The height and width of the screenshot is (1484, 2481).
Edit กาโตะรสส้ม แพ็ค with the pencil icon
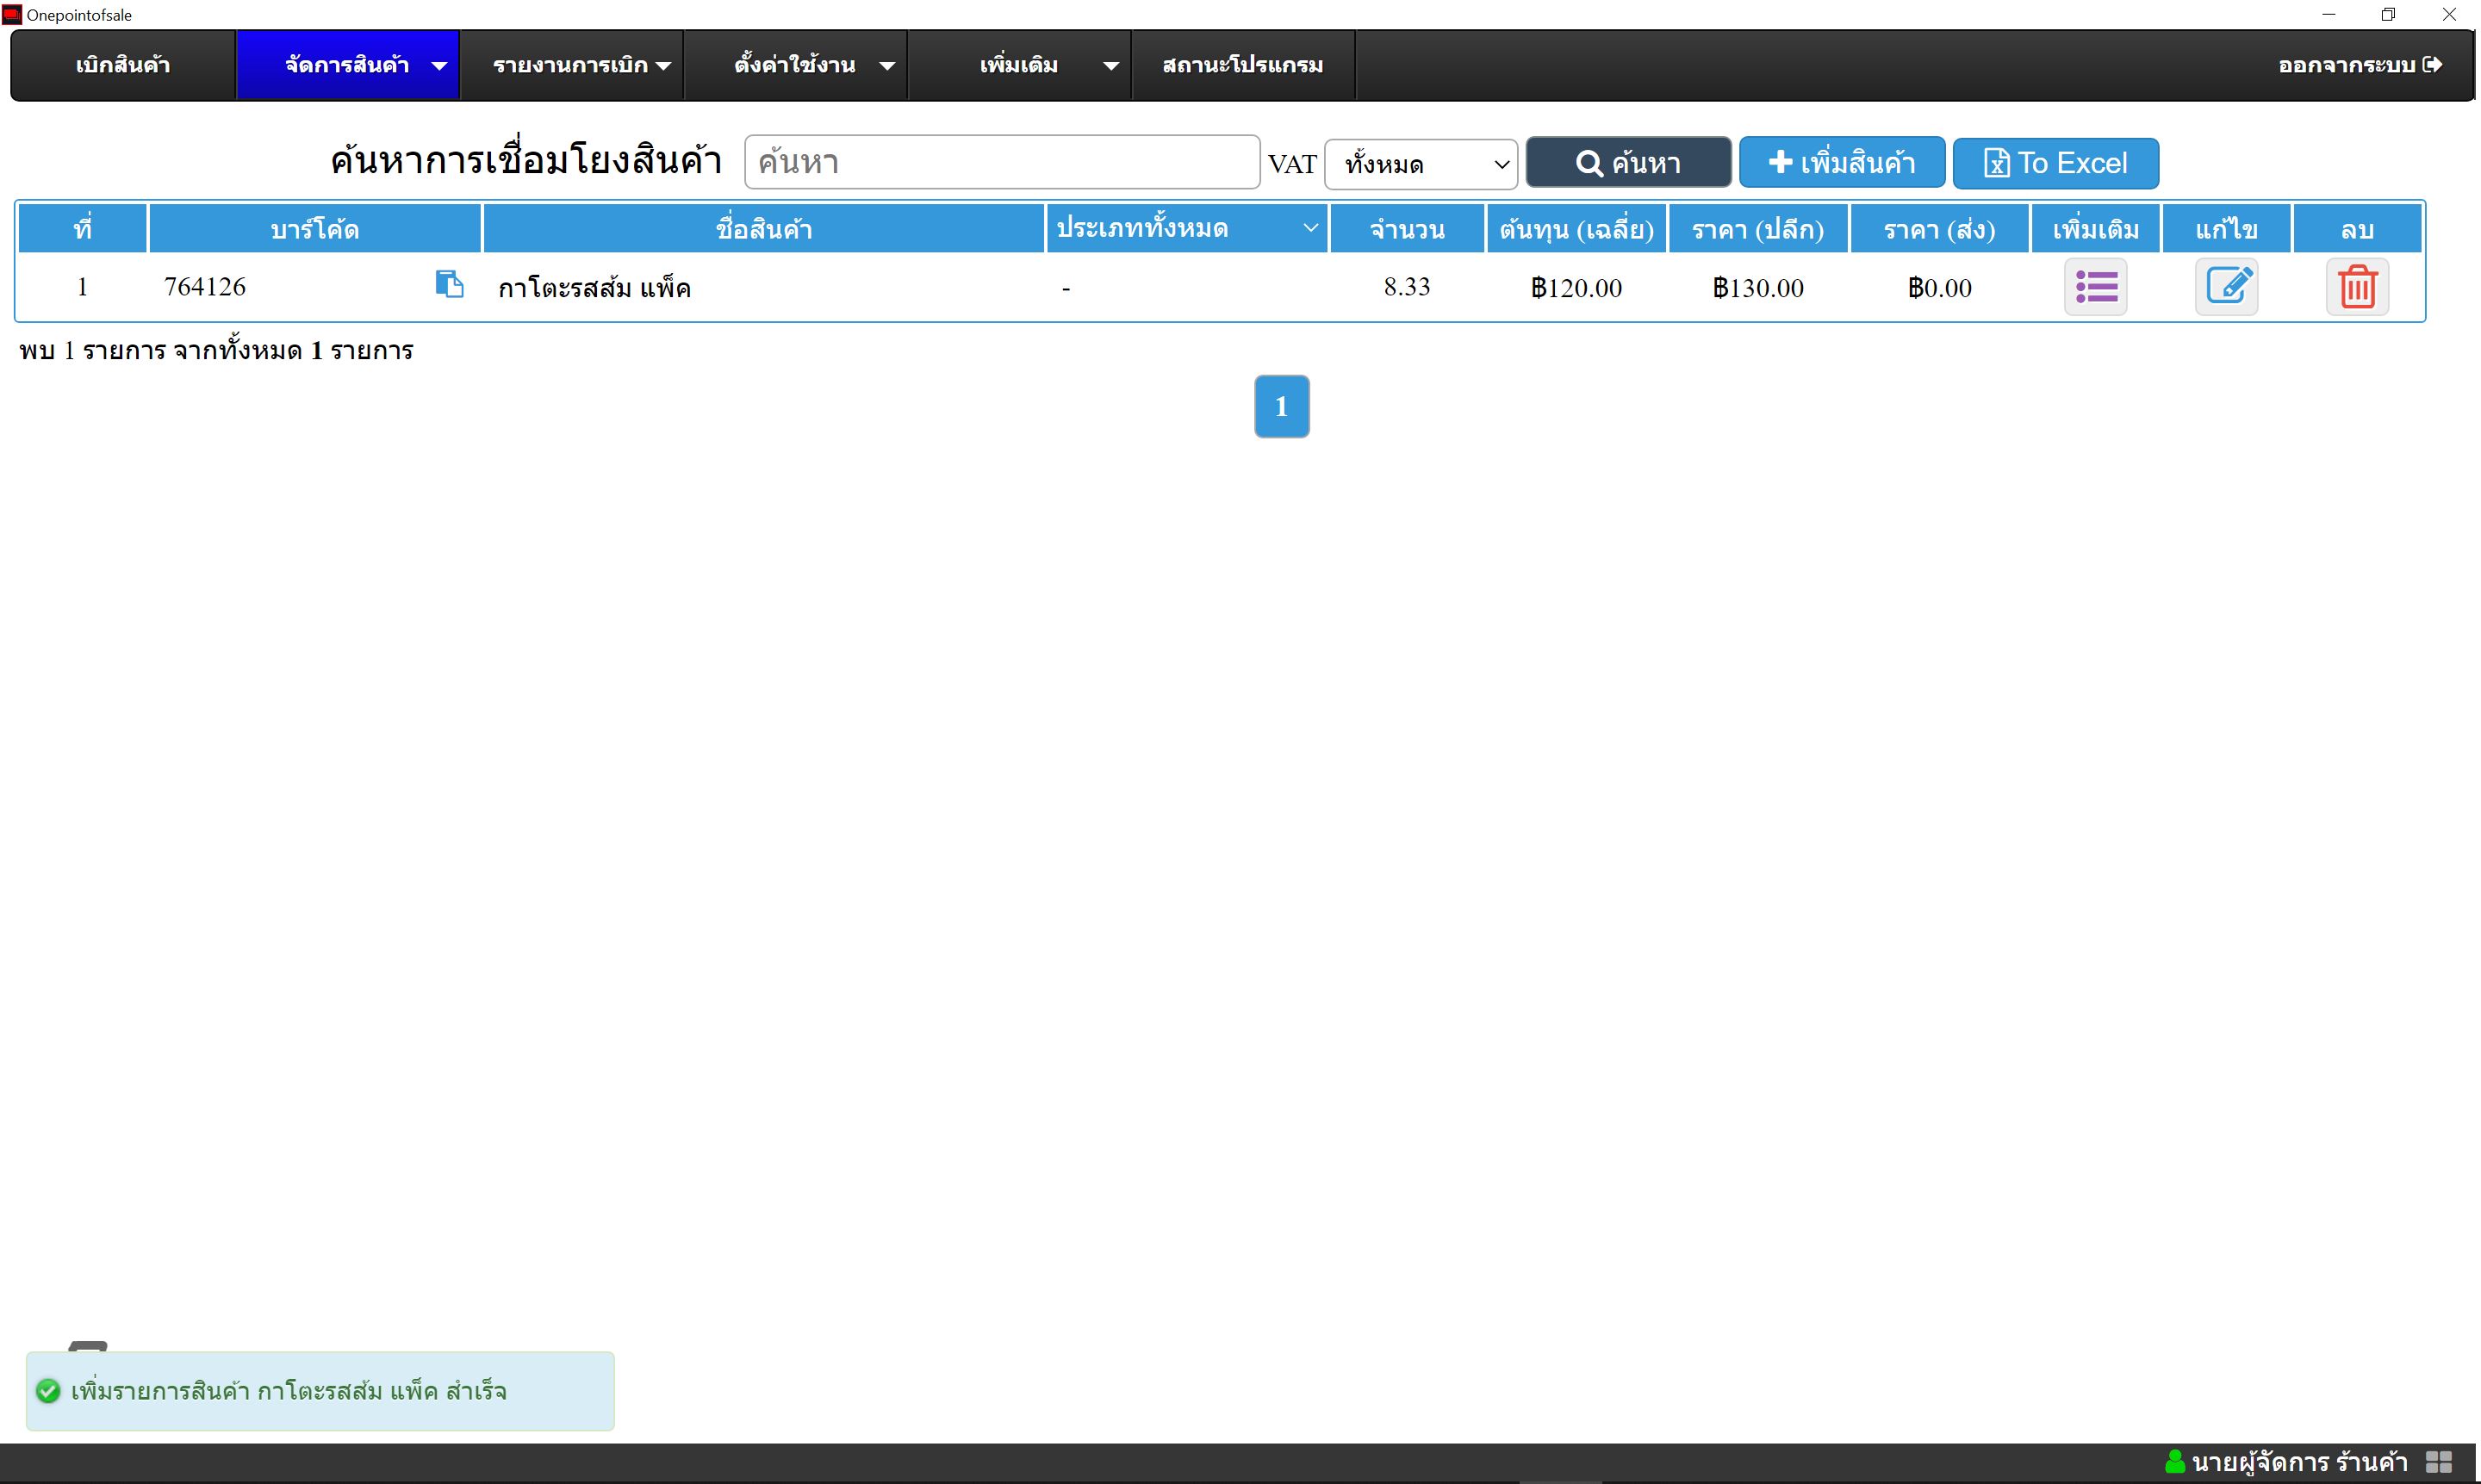[2226, 287]
